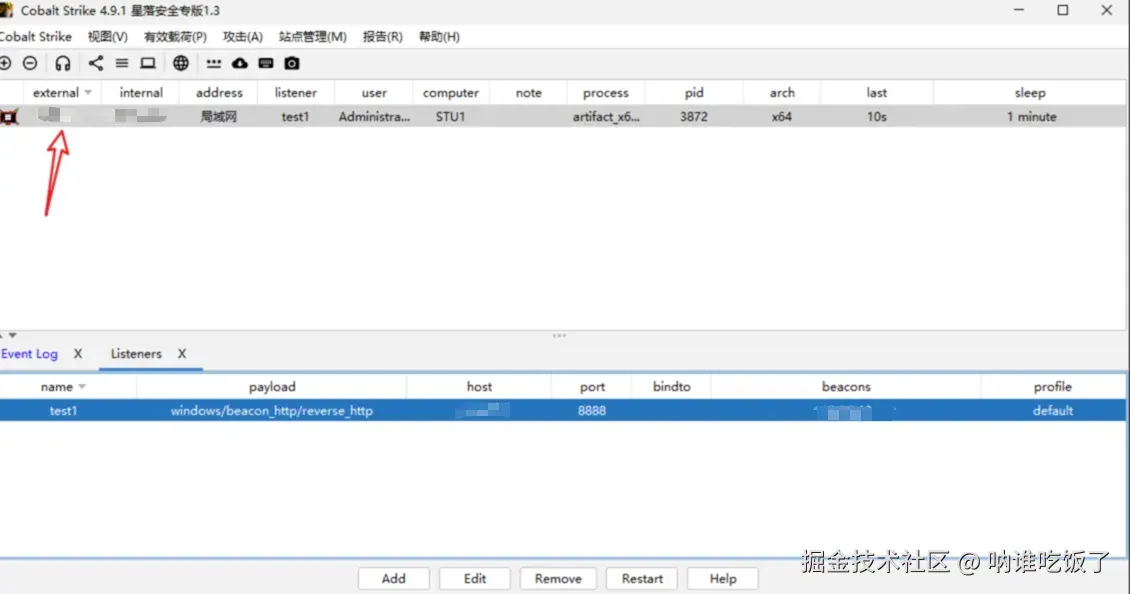Click the Restart listener button
Image resolution: width=1130 pixels, height=594 pixels.
642,579
